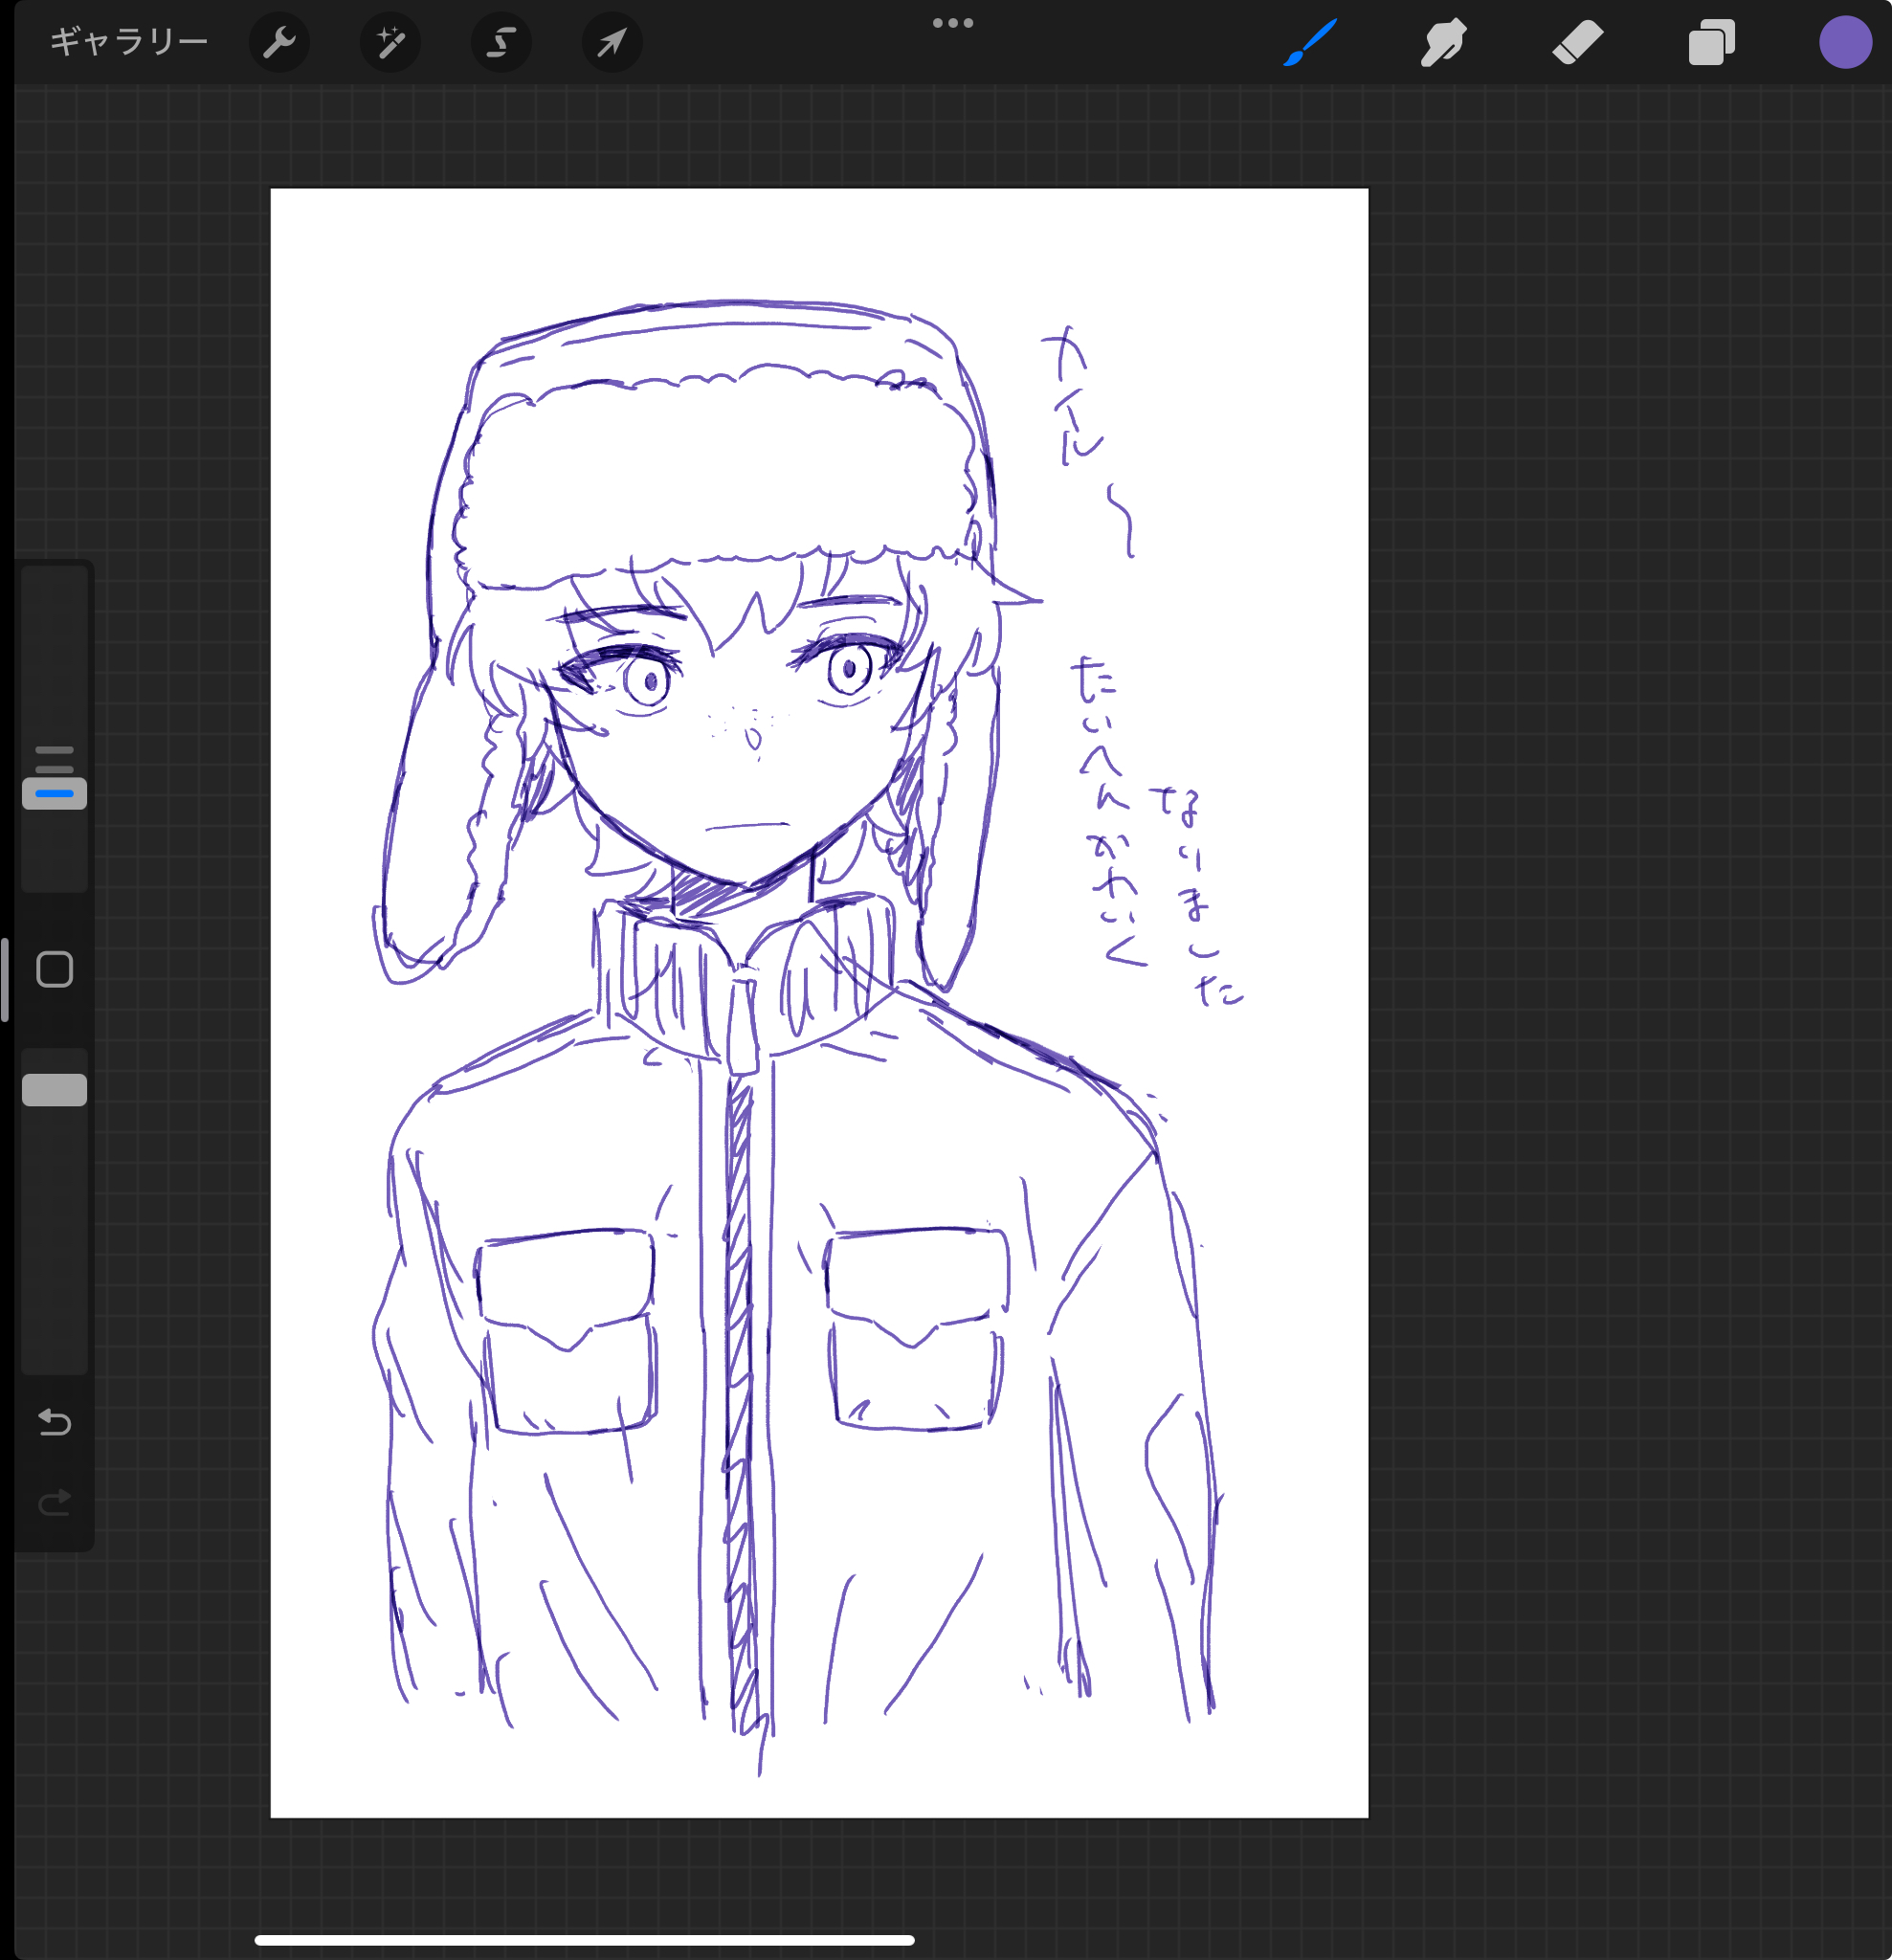Image resolution: width=1892 pixels, height=1960 pixels.
Task: Tap the iPad home indicator bar
Action: point(584,1940)
